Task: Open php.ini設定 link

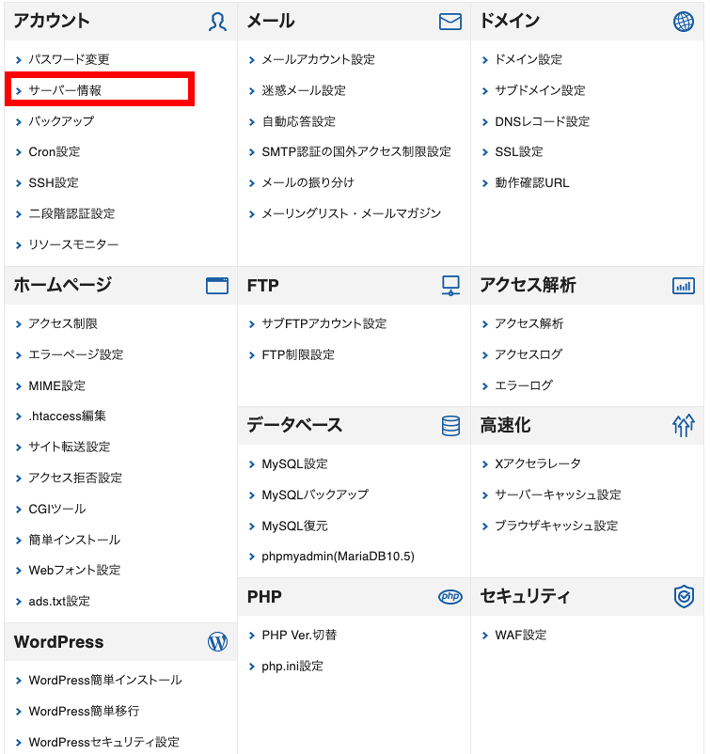Action: point(292,666)
